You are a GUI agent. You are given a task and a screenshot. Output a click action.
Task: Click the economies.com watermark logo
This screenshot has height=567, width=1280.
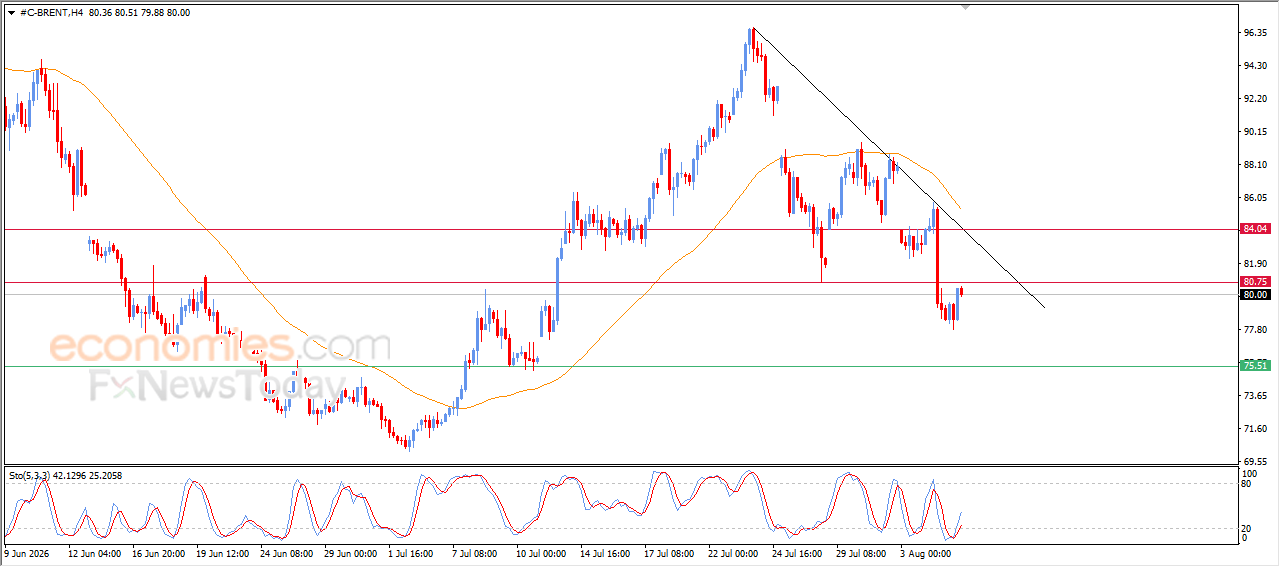point(220,347)
